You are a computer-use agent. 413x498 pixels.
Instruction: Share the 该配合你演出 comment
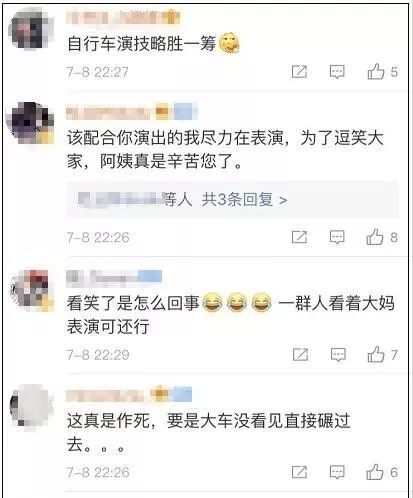click(299, 237)
